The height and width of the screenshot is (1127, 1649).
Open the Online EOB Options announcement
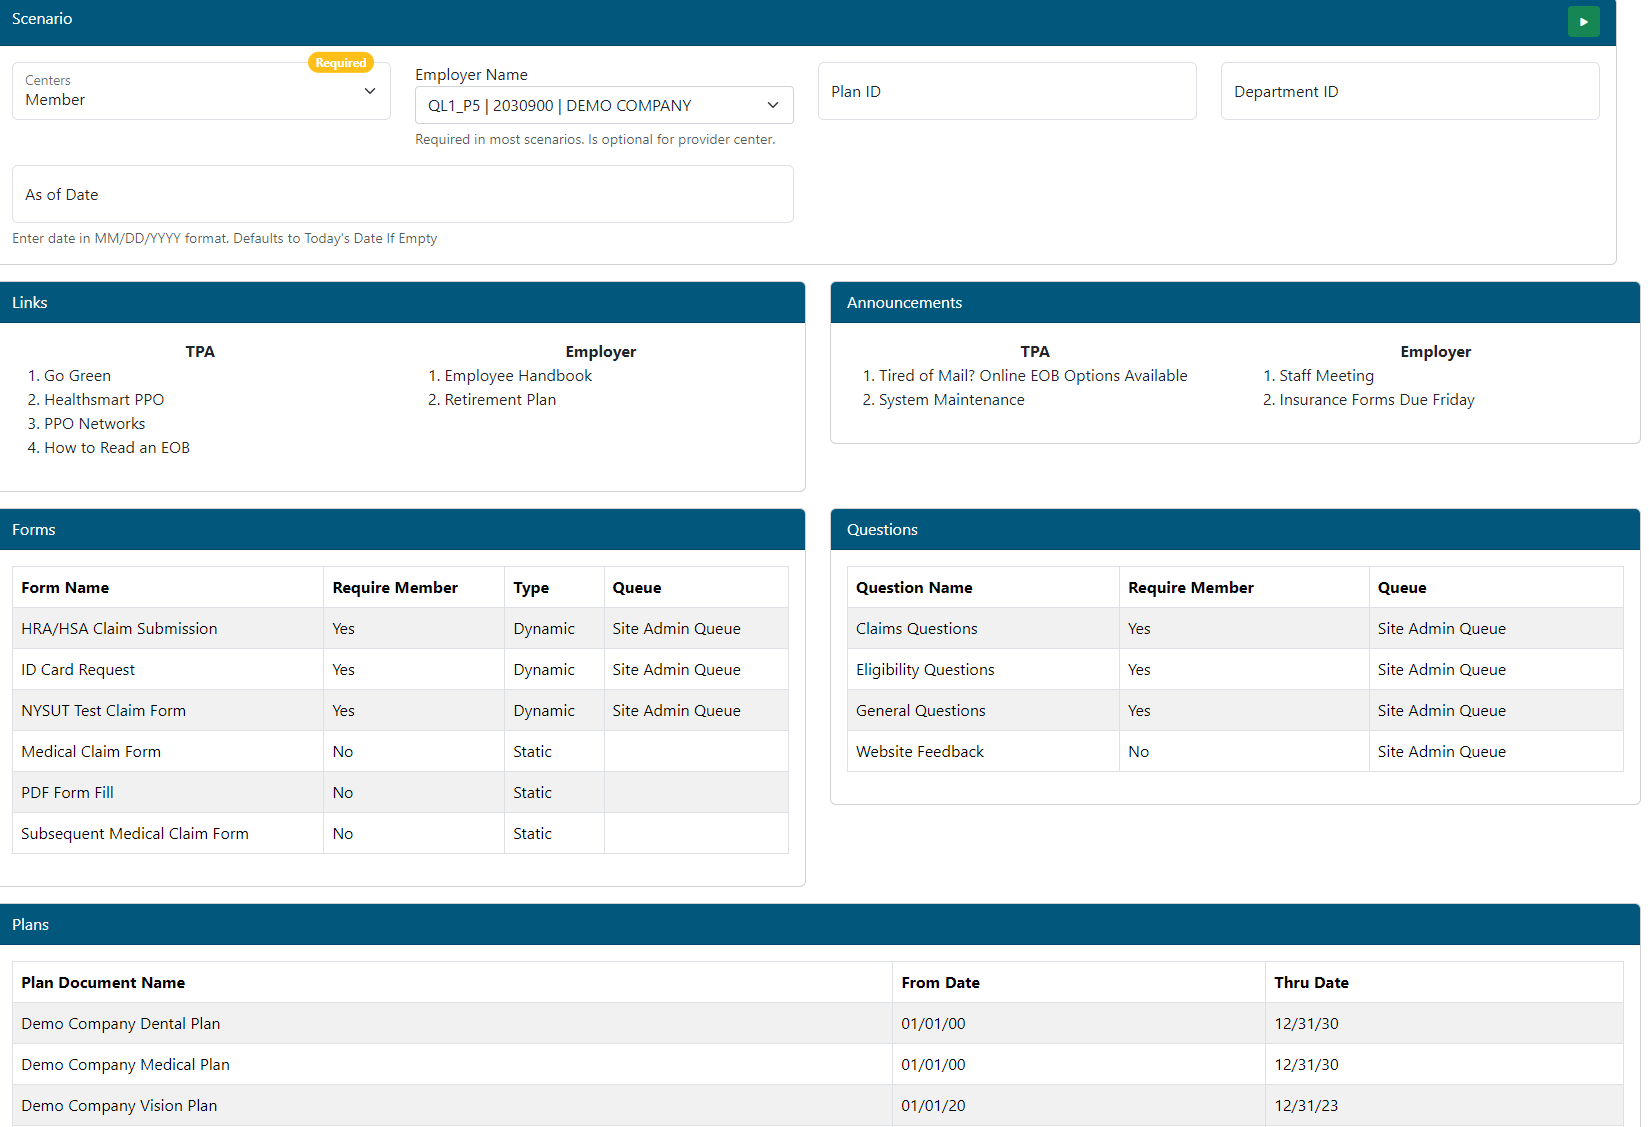1033,376
